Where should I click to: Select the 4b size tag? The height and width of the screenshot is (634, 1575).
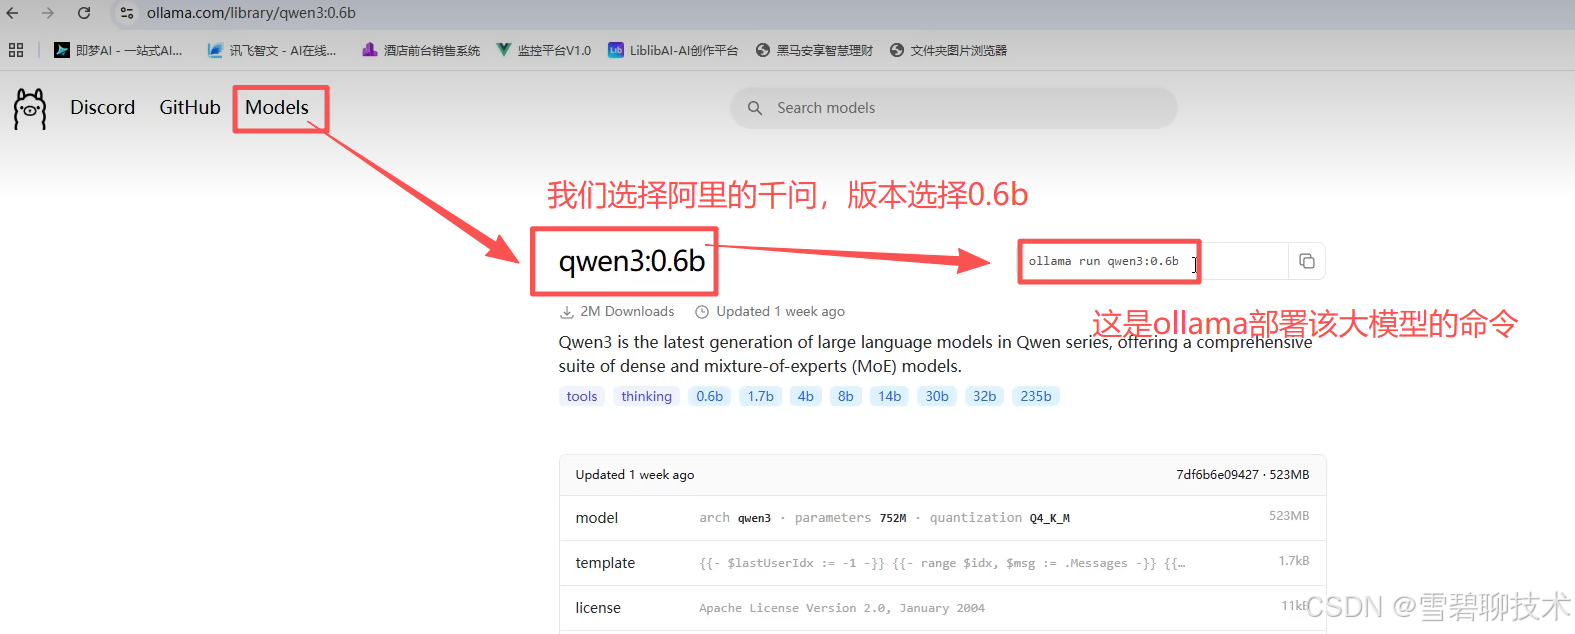click(806, 396)
